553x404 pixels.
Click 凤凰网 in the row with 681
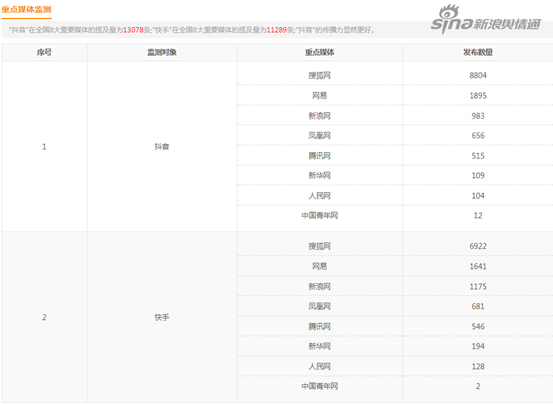pos(320,306)
